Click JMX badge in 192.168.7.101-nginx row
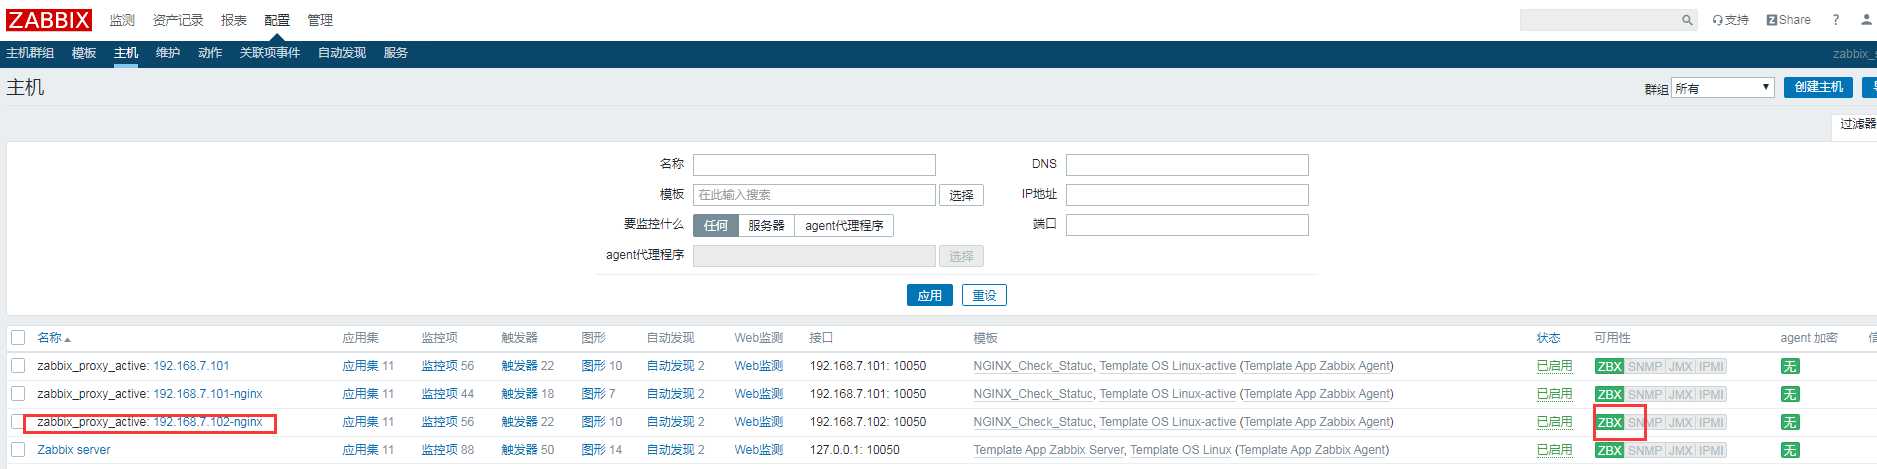 (1680, 395)
